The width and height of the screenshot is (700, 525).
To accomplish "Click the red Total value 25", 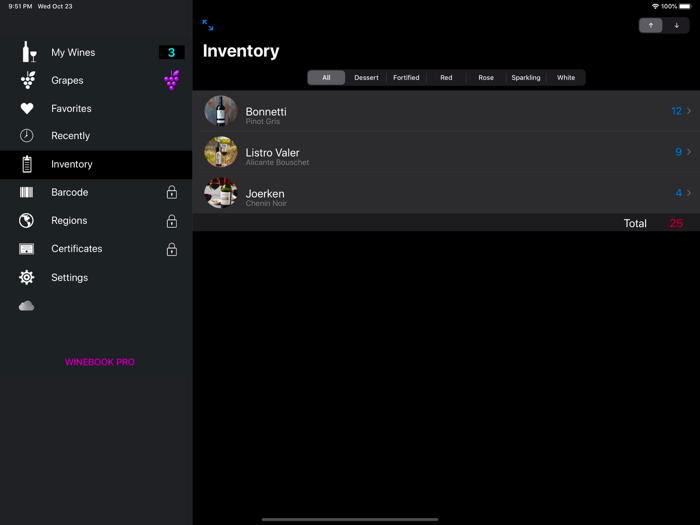I will coord(676,223).
